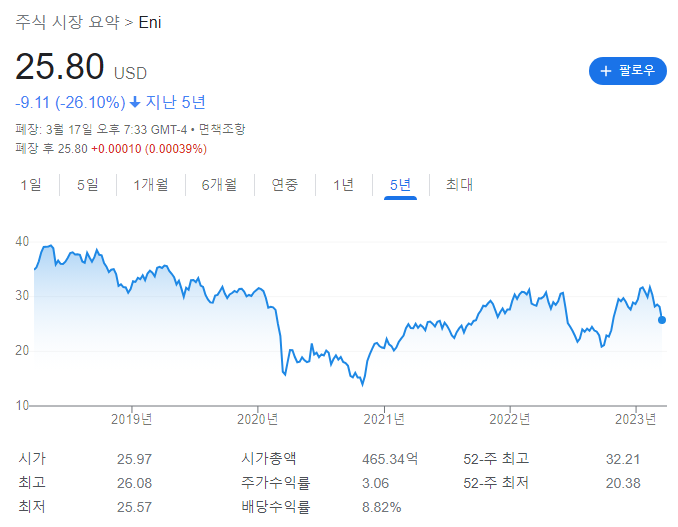The height and width of the screenshot is (527, 678).
Task: Click the 2022년 axis label
Action: pos(509,419)
